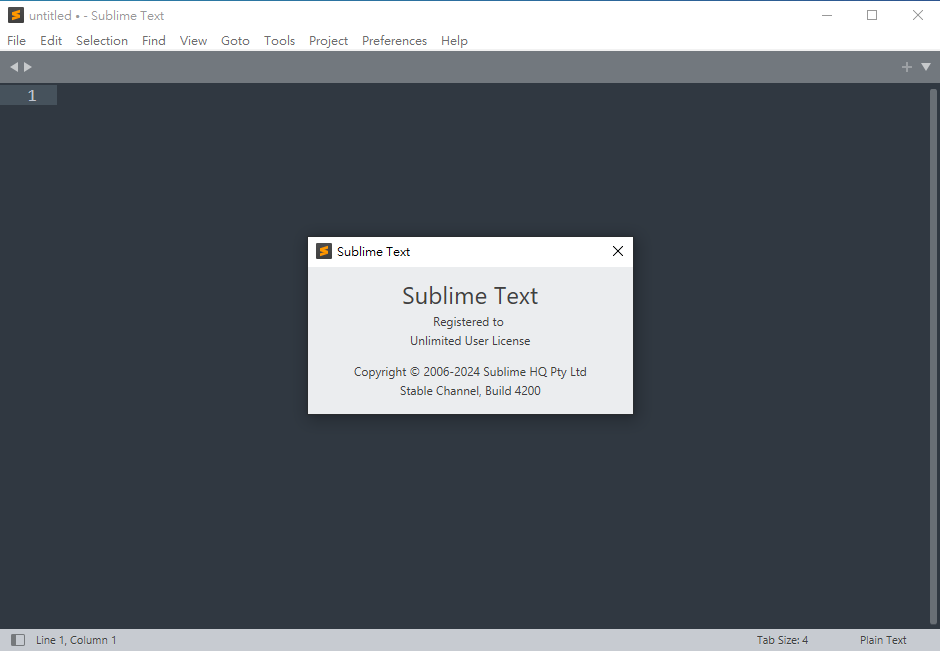Open the Edit menu
Screen dimensions: 940x651
click(51, 41)
